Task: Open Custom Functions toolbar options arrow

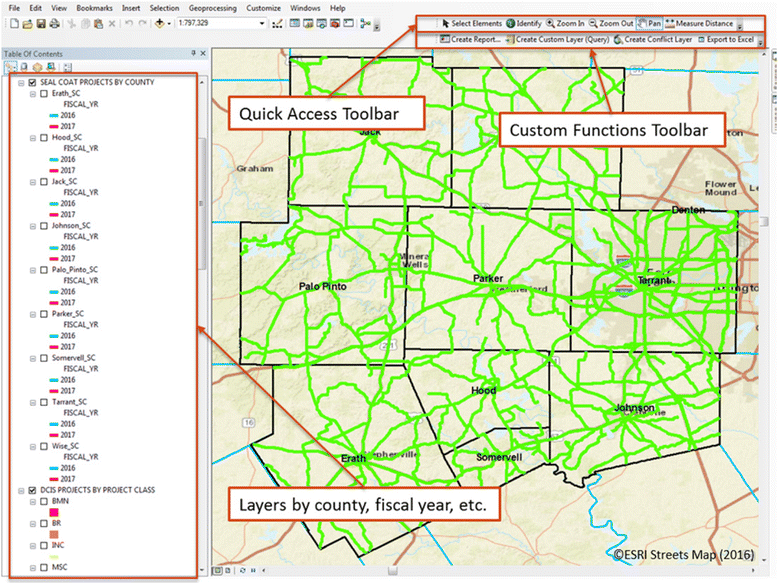Action: pyautogui.click(x=760, y=42)
